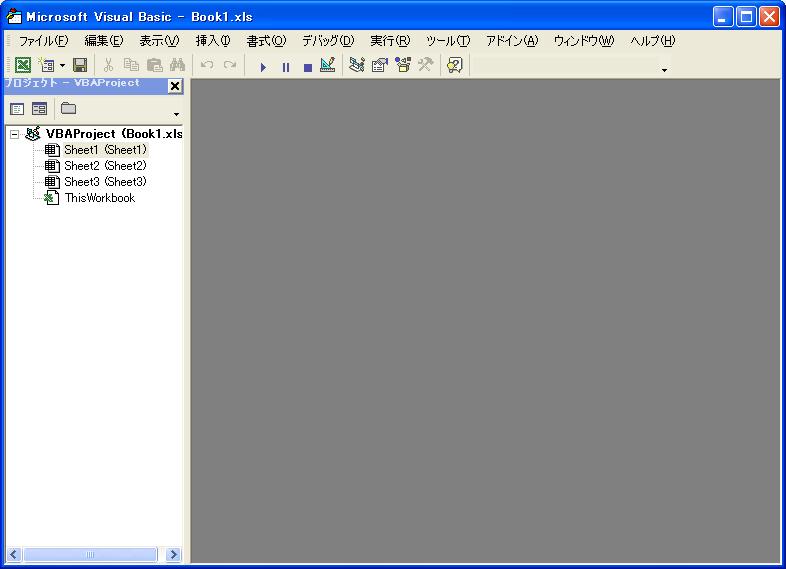Click View Code icon in project pane
The image size is (786, 569).
(17, 109)
